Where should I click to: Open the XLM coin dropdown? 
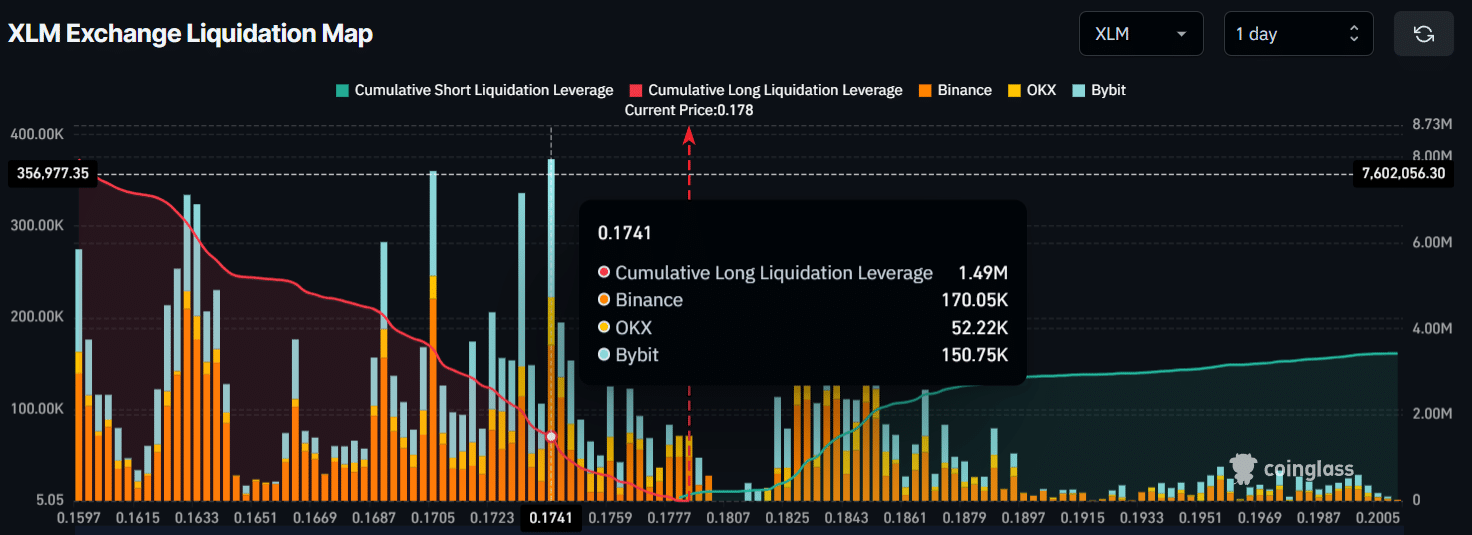pos(1141,34)
